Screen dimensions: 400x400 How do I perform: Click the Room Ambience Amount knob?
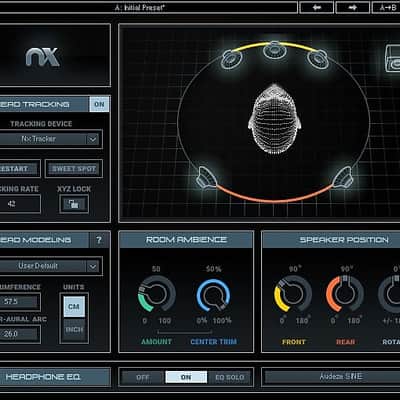click(157, 294)
